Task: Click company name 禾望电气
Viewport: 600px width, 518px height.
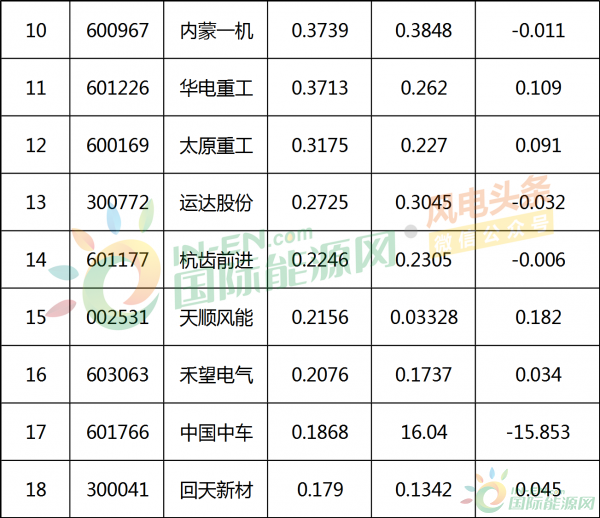Action: click(216, 375)
